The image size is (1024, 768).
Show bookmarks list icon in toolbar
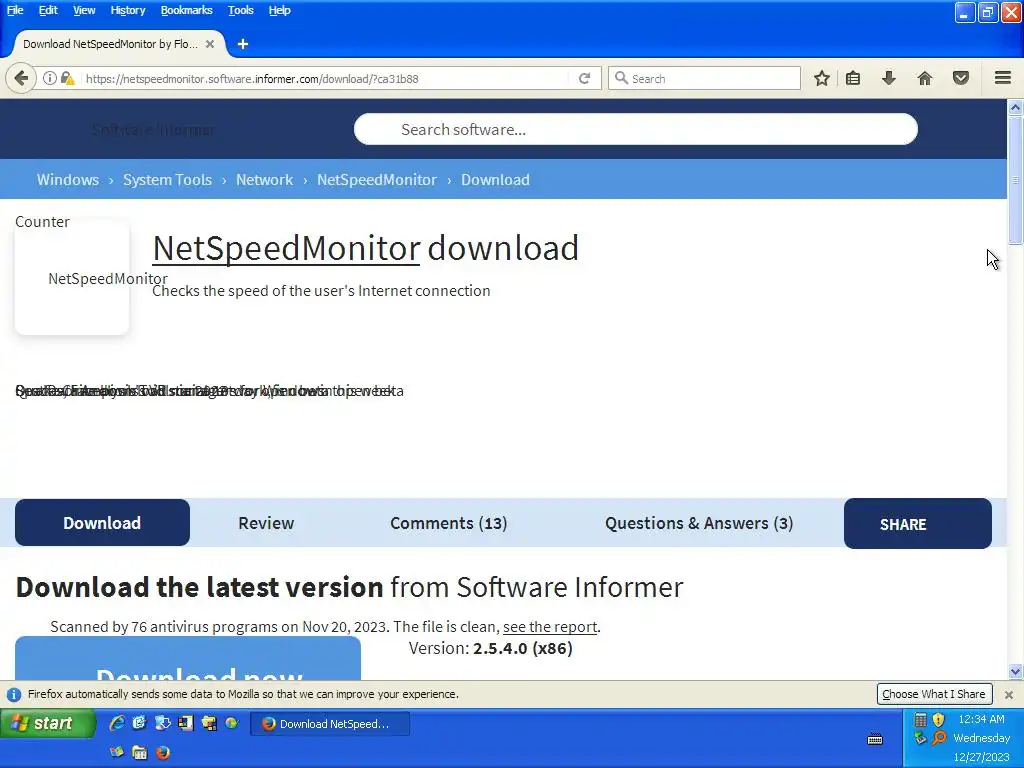853,78
